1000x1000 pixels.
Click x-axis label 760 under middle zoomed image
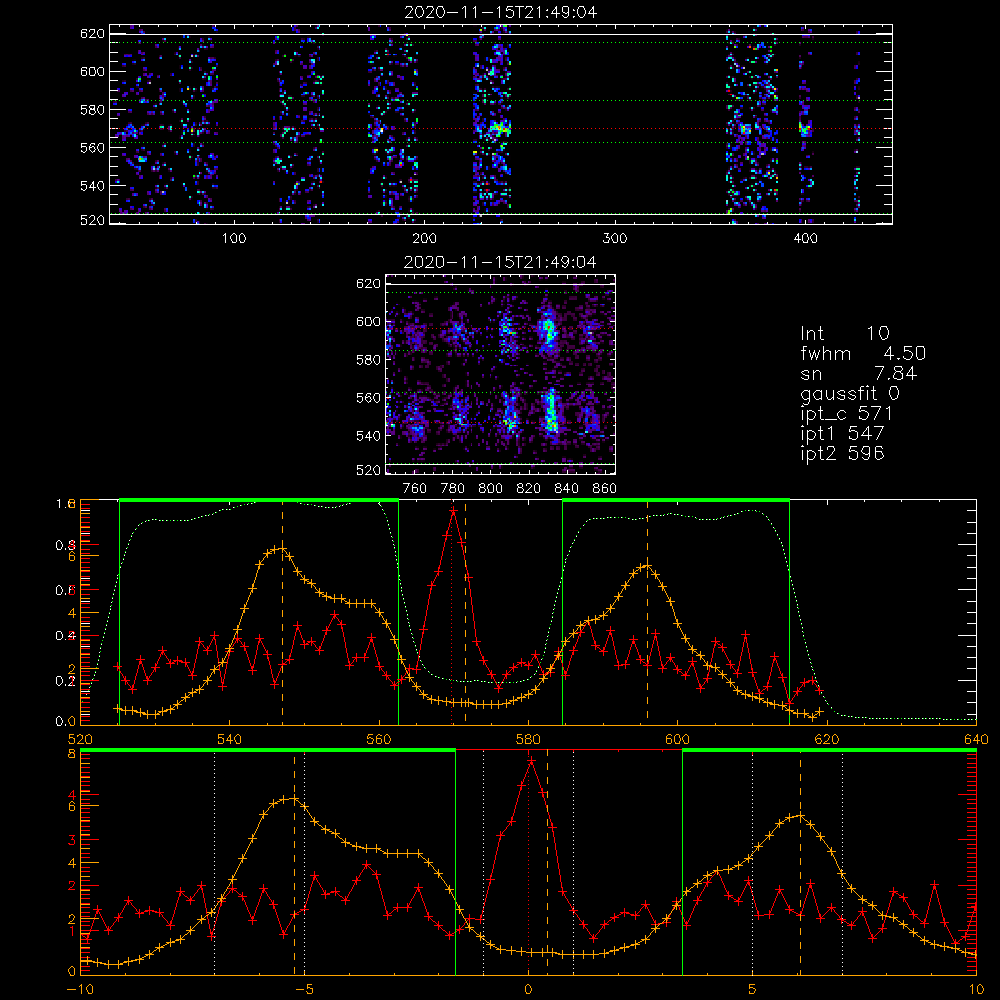[415, 489]
